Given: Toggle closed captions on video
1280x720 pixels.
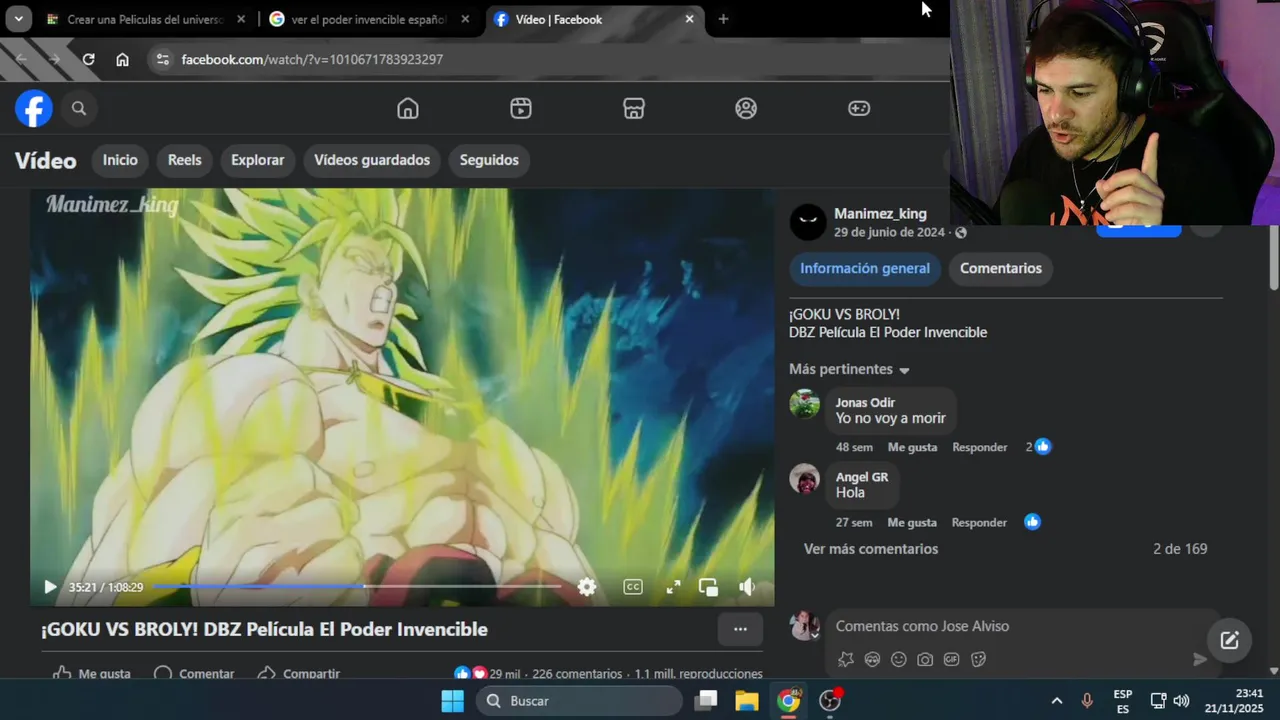Looking at the screenshot, I should click(x=633, y=587).
